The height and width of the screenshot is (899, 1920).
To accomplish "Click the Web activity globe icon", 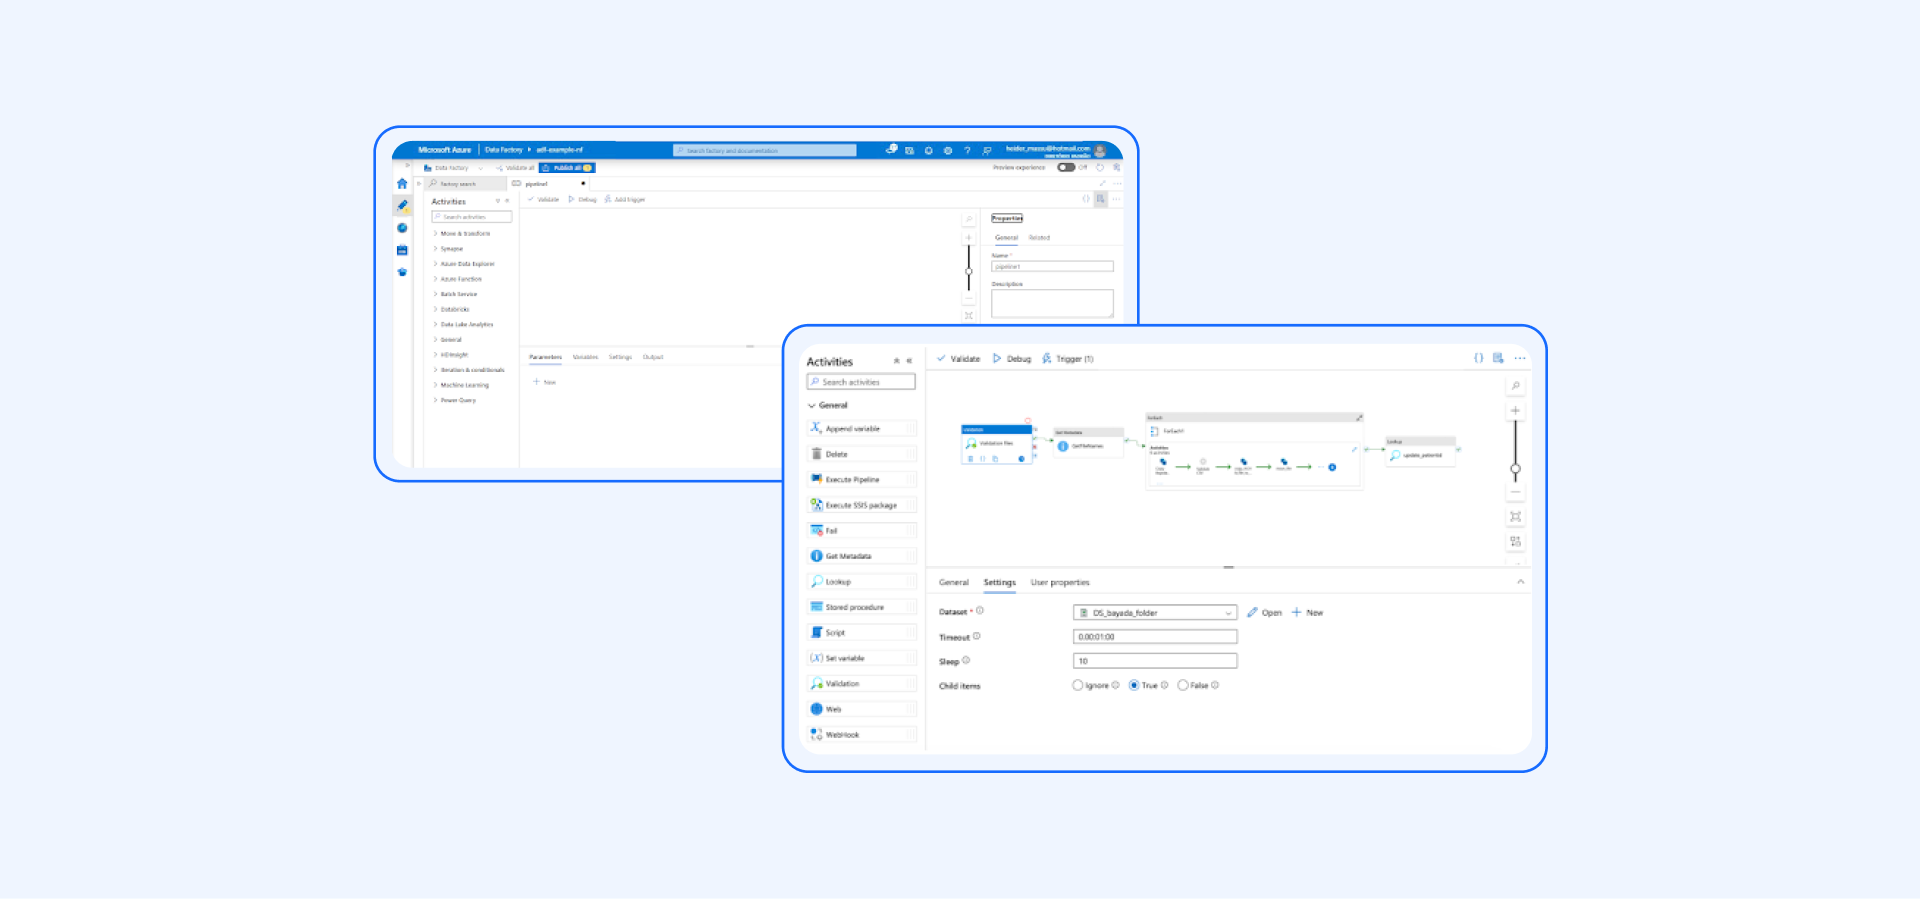I will 816,709.
